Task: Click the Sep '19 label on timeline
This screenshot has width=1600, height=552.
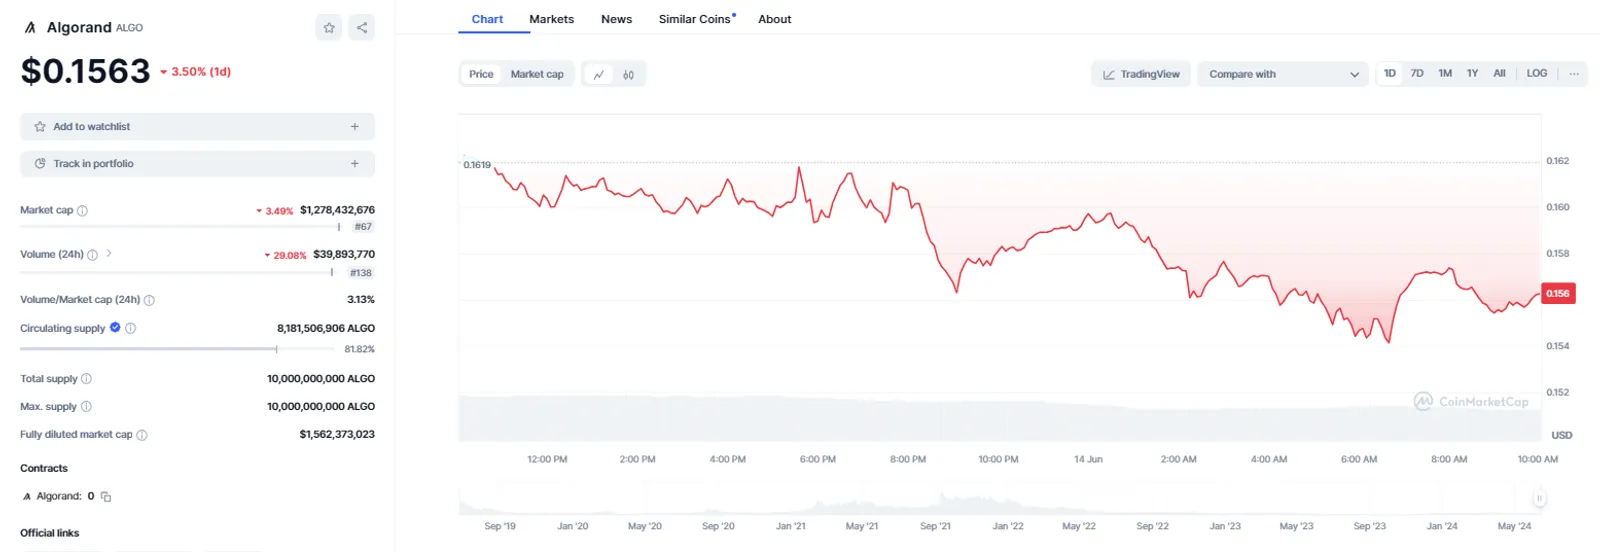Action: (500, 526)
